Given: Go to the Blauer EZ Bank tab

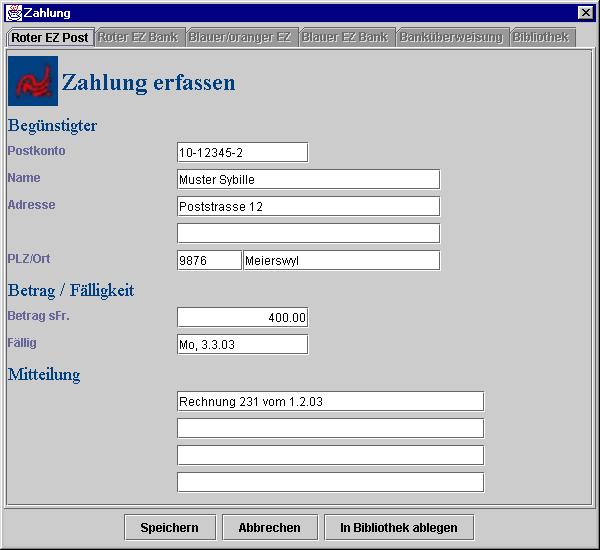Looking at the screenshot, I should (x=347, y=37).
